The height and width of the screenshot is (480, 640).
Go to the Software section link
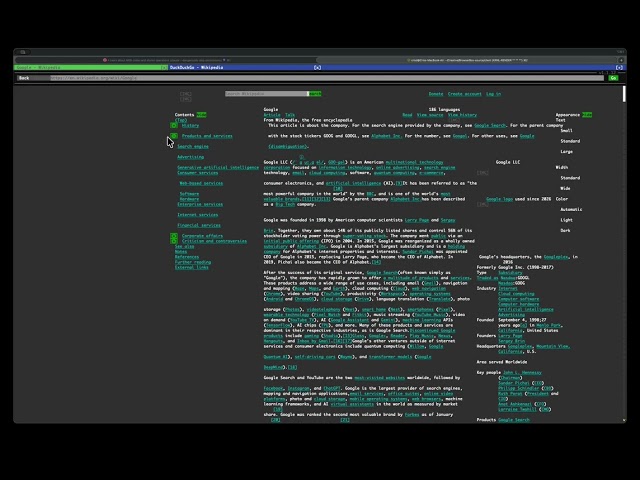(x=189, y=194)
